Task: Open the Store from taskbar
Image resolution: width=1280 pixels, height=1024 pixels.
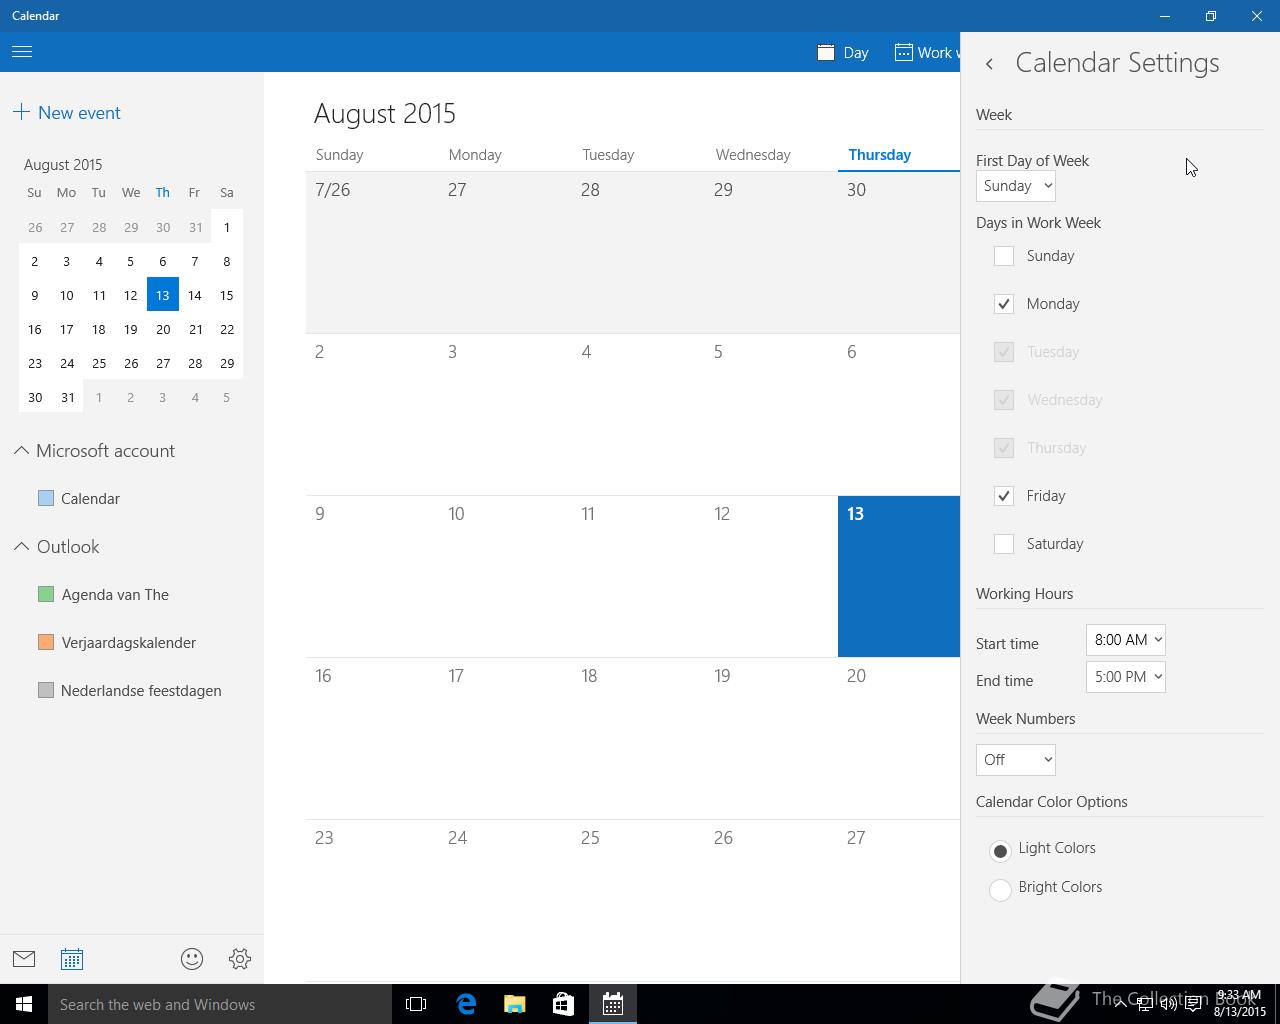Action: point(563,1004)
